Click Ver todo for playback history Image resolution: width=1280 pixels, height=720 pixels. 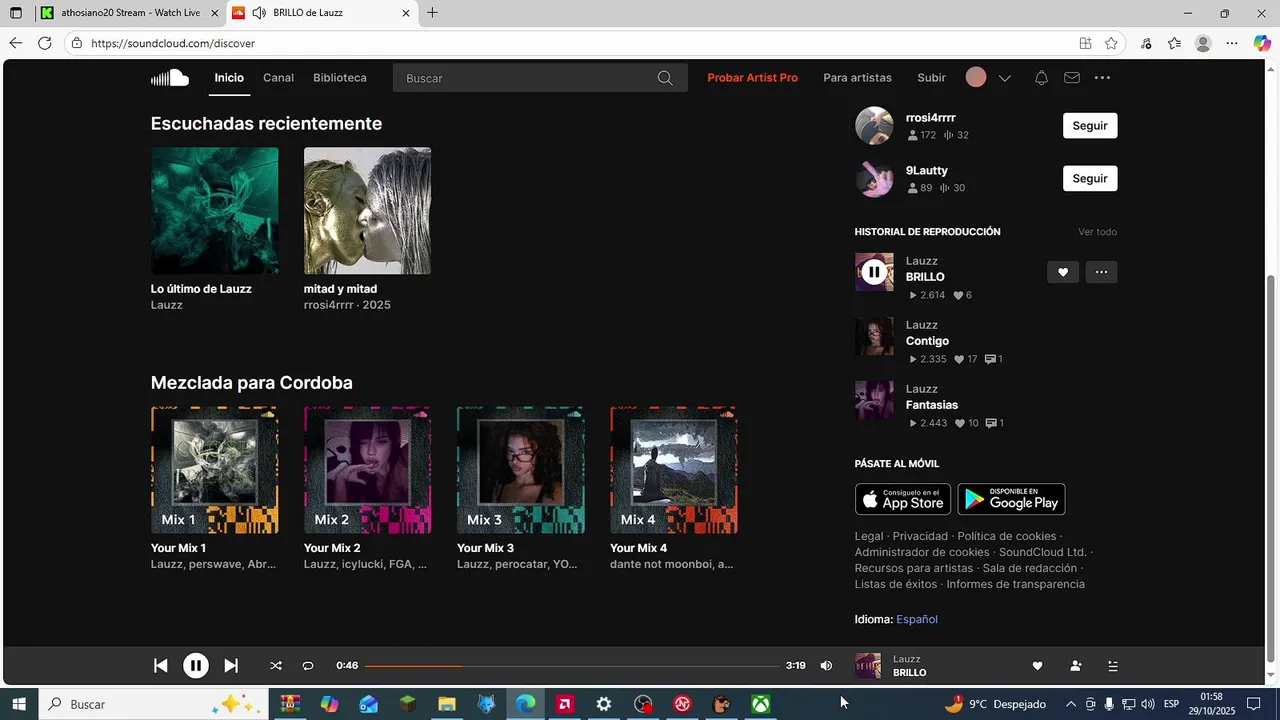(1097, 232)
